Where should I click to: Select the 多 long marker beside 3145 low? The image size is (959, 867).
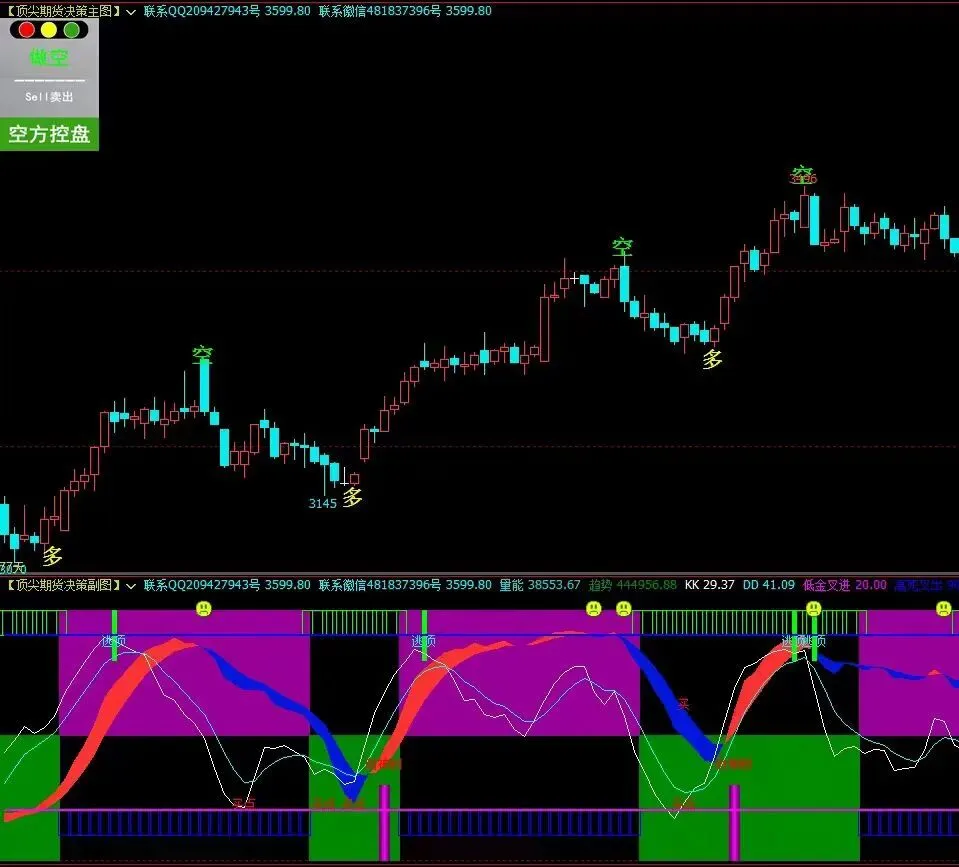(x=352, y=497)
